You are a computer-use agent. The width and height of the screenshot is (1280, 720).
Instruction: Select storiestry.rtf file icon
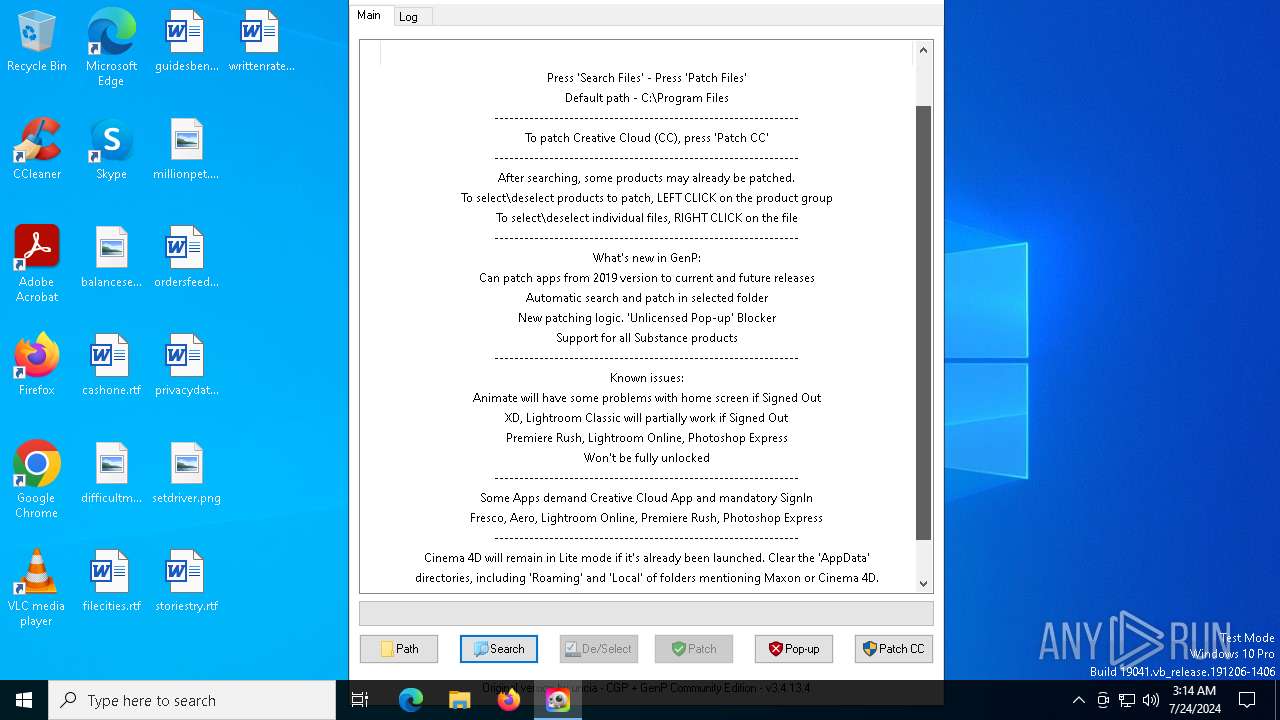tap(186, 582)
